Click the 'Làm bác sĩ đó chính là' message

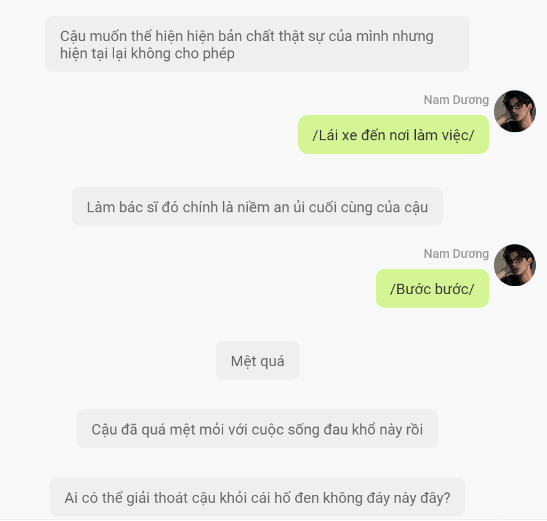coord(257,207)
